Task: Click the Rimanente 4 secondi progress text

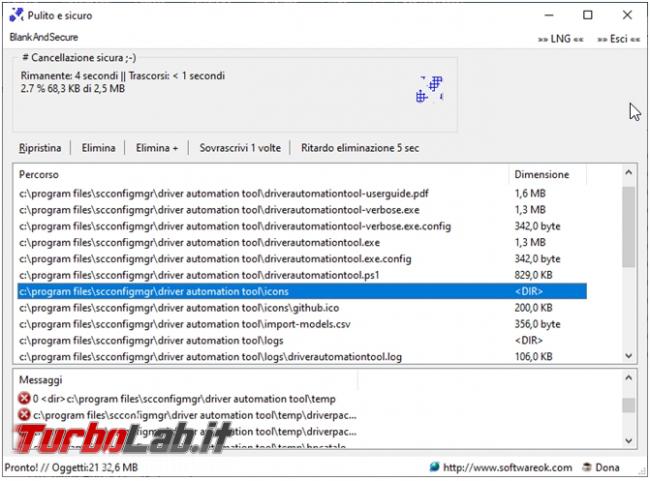Action: click(x=123, y=76)
